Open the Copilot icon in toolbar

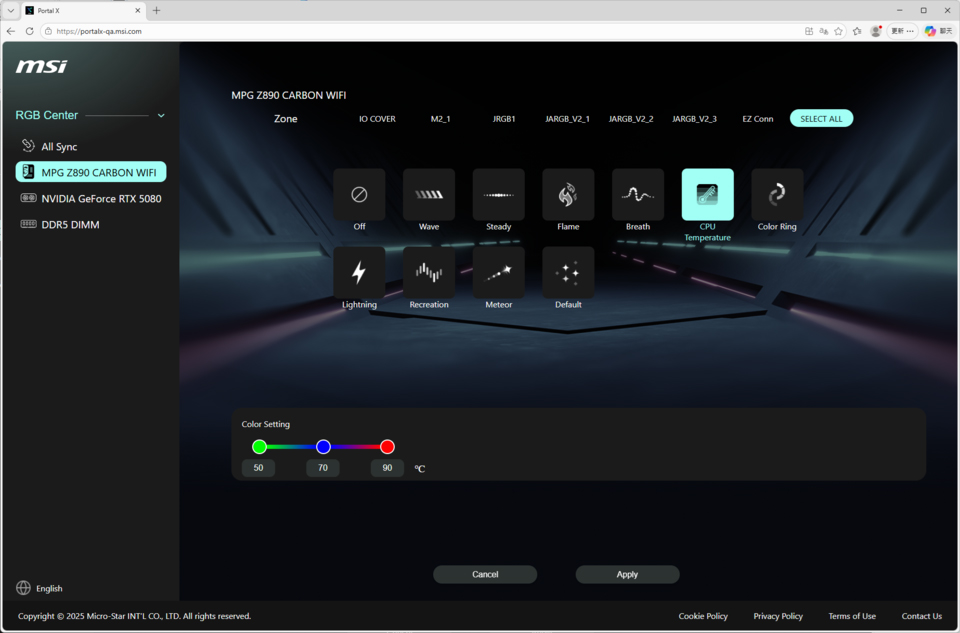[x=931, y=31]
